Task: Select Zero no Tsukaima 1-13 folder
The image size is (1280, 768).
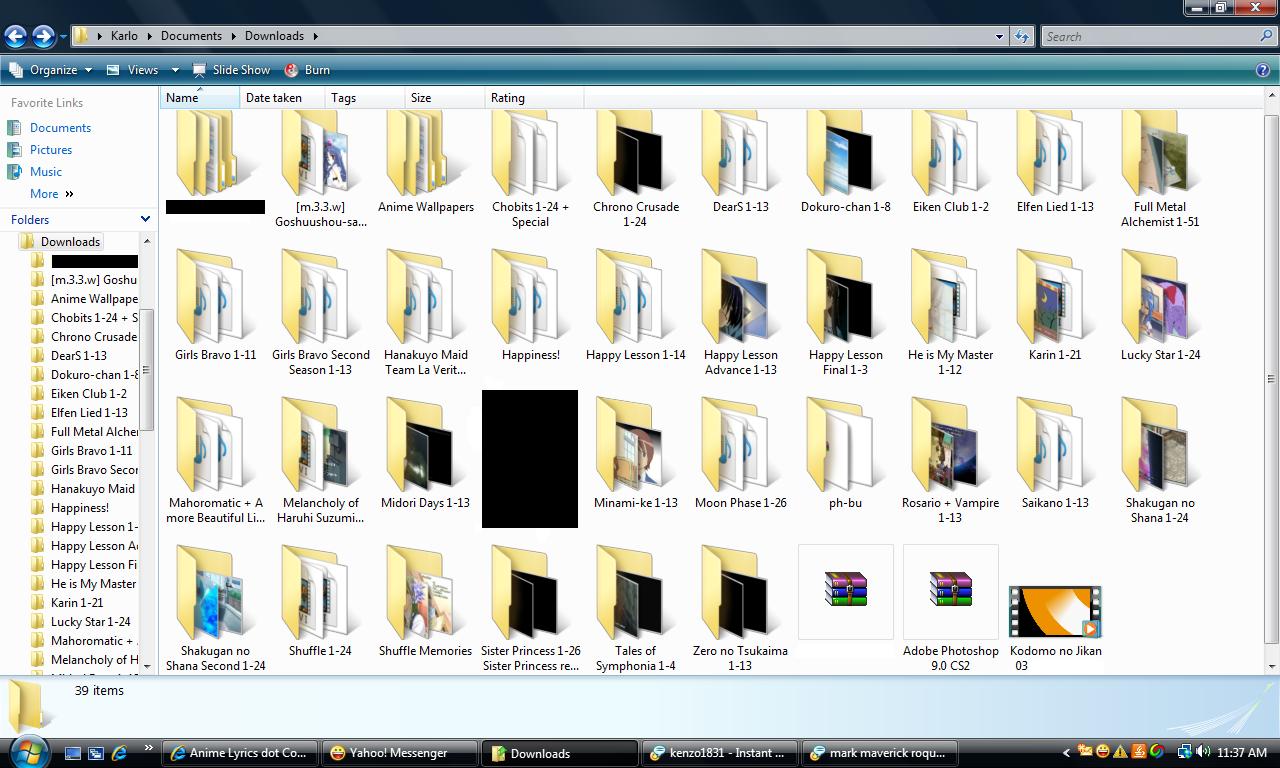Action: pyautogui.click(x=740, y=608)
